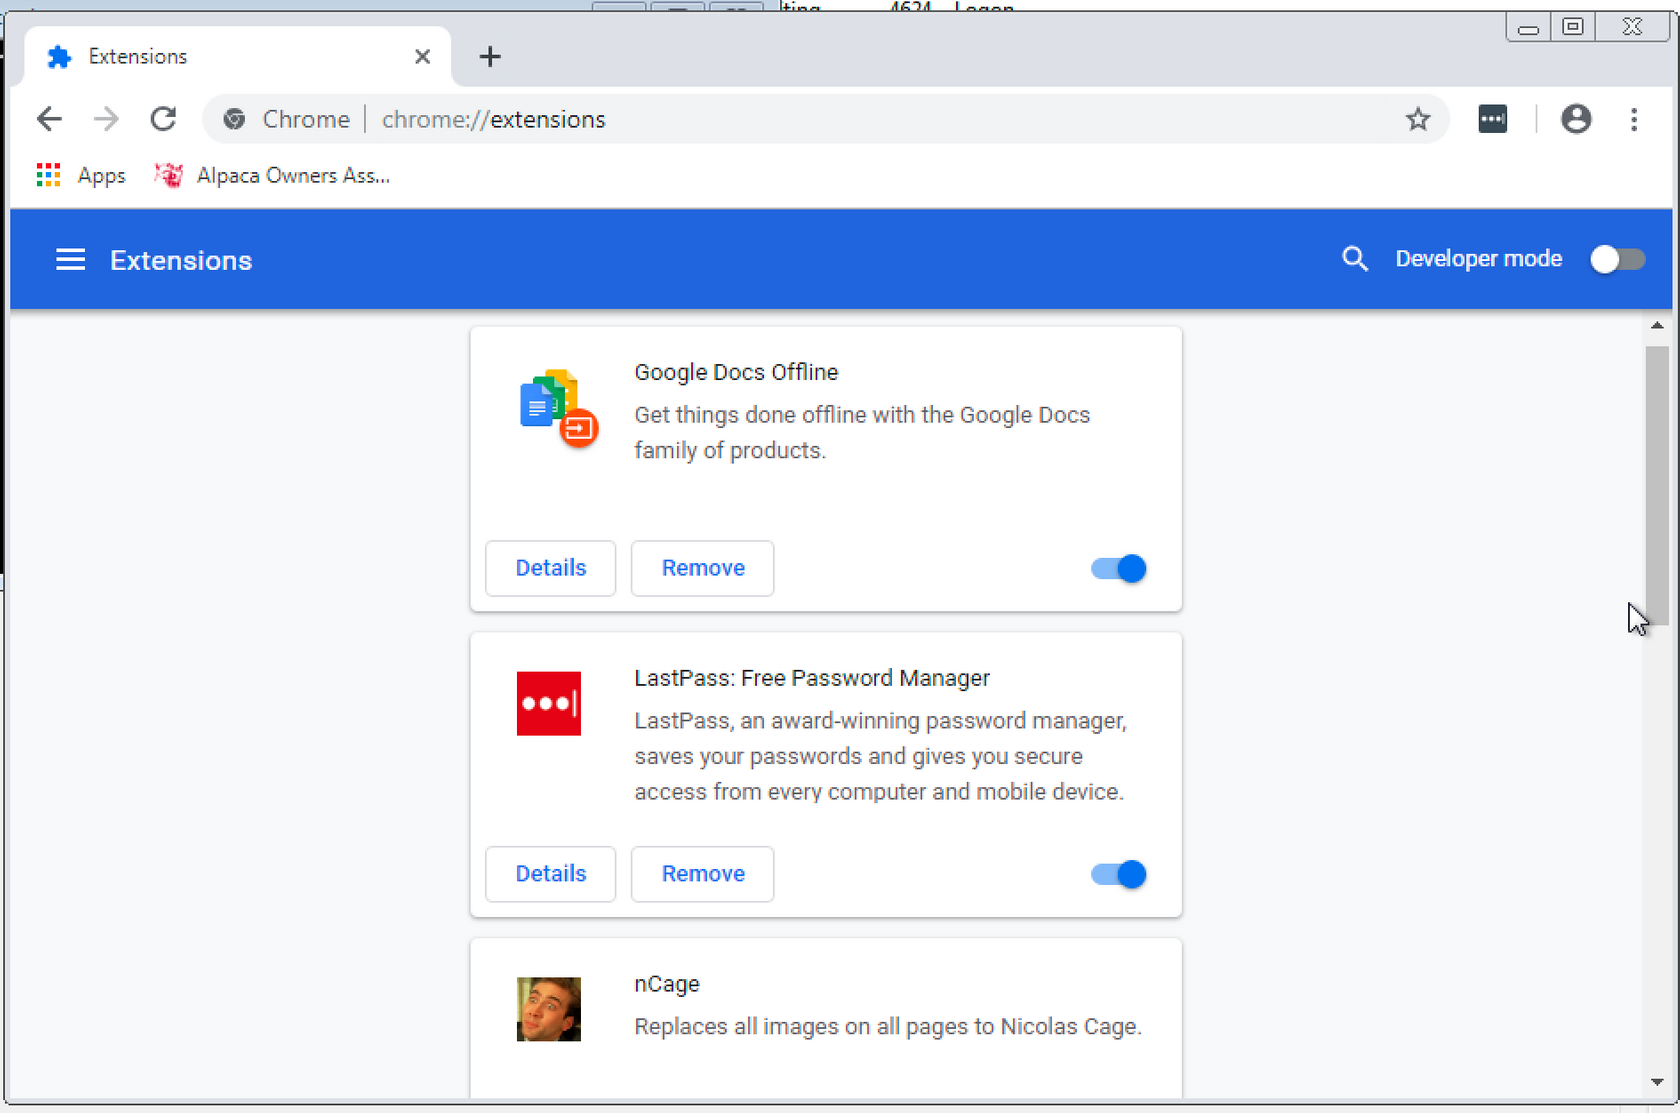The width and height of the screenshot is (1680, 1113).
Task: Open the Alpaca Owners Ass... bookmark
Action: [272, 175]
